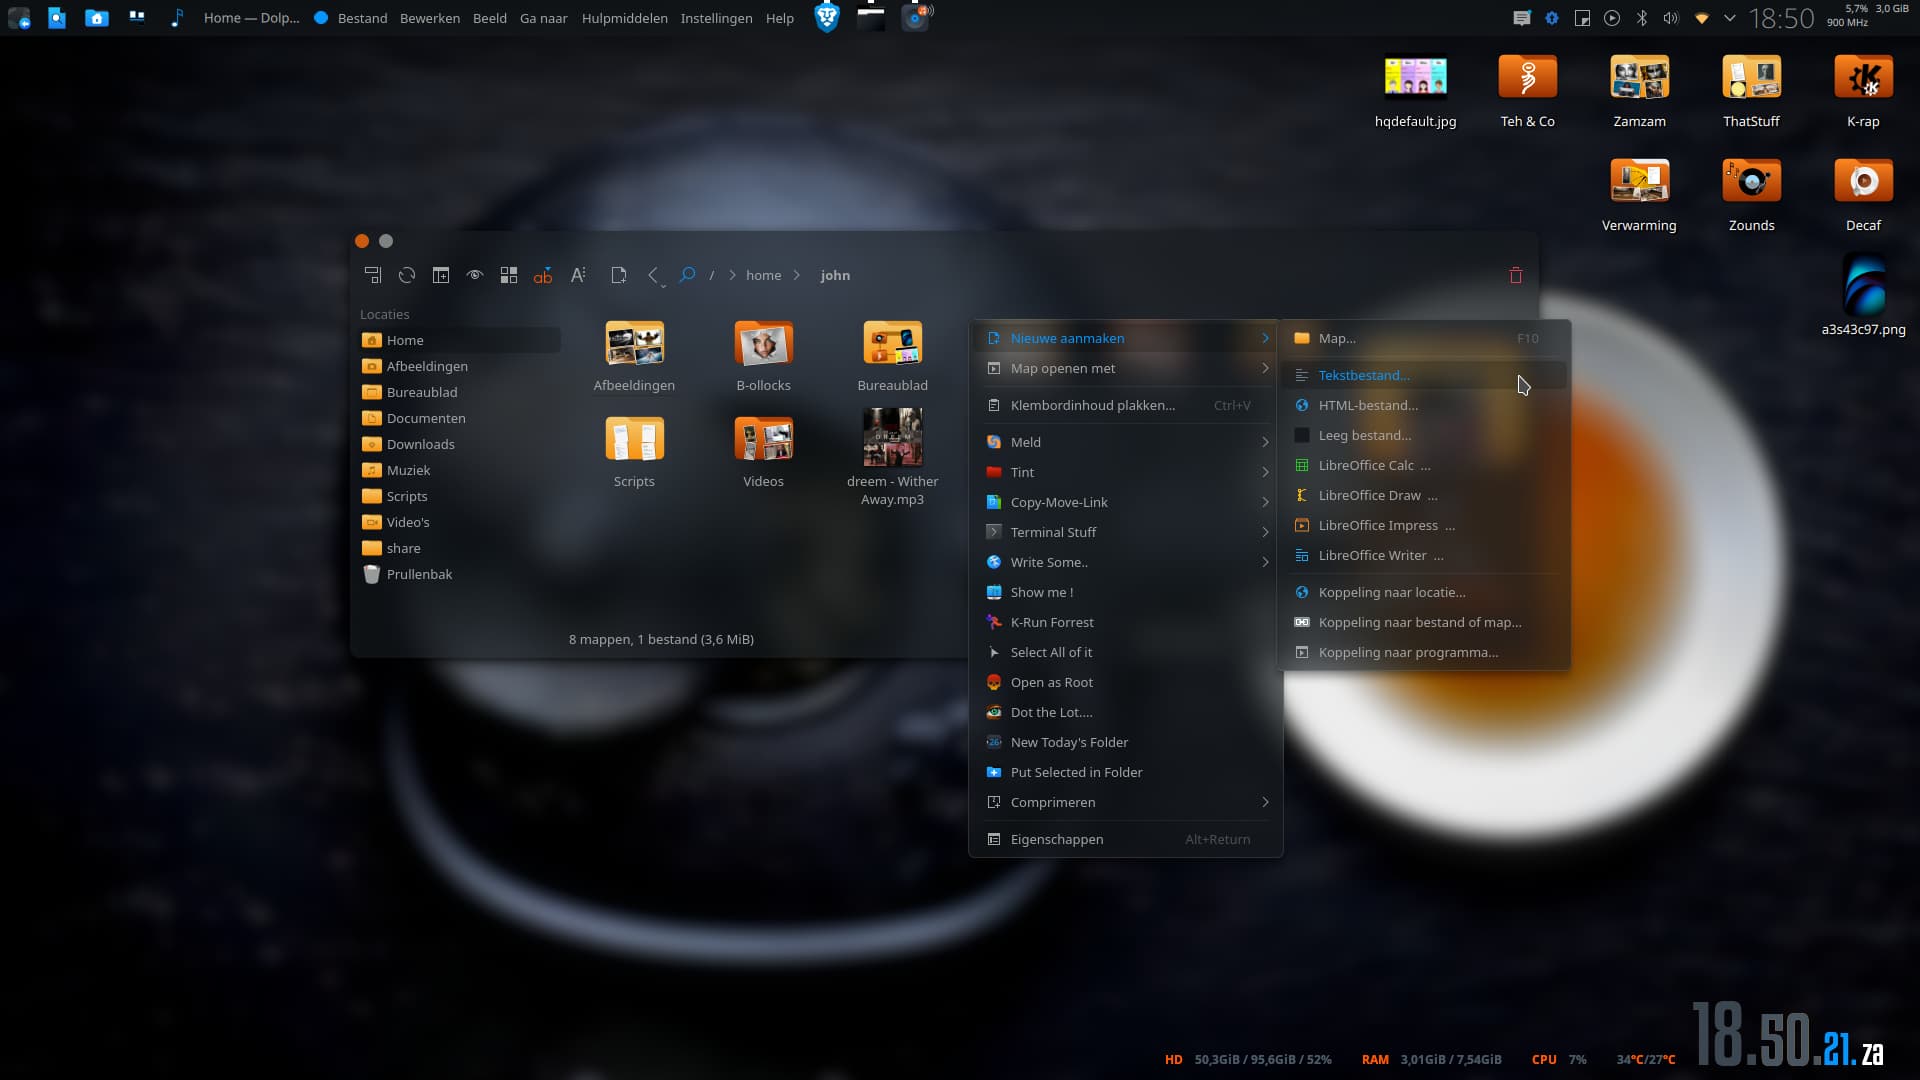Select Map... to create new folder

click(x=1424, y=338)
